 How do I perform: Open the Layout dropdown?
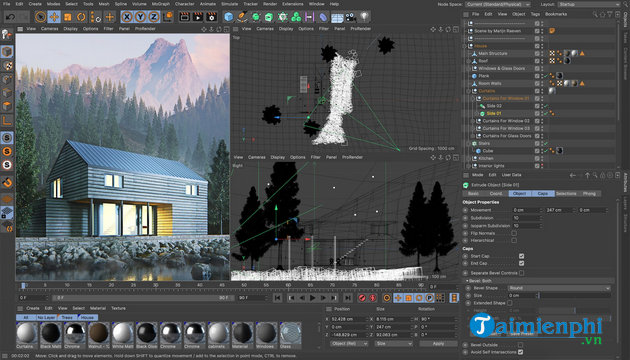(x=589, y=4)
